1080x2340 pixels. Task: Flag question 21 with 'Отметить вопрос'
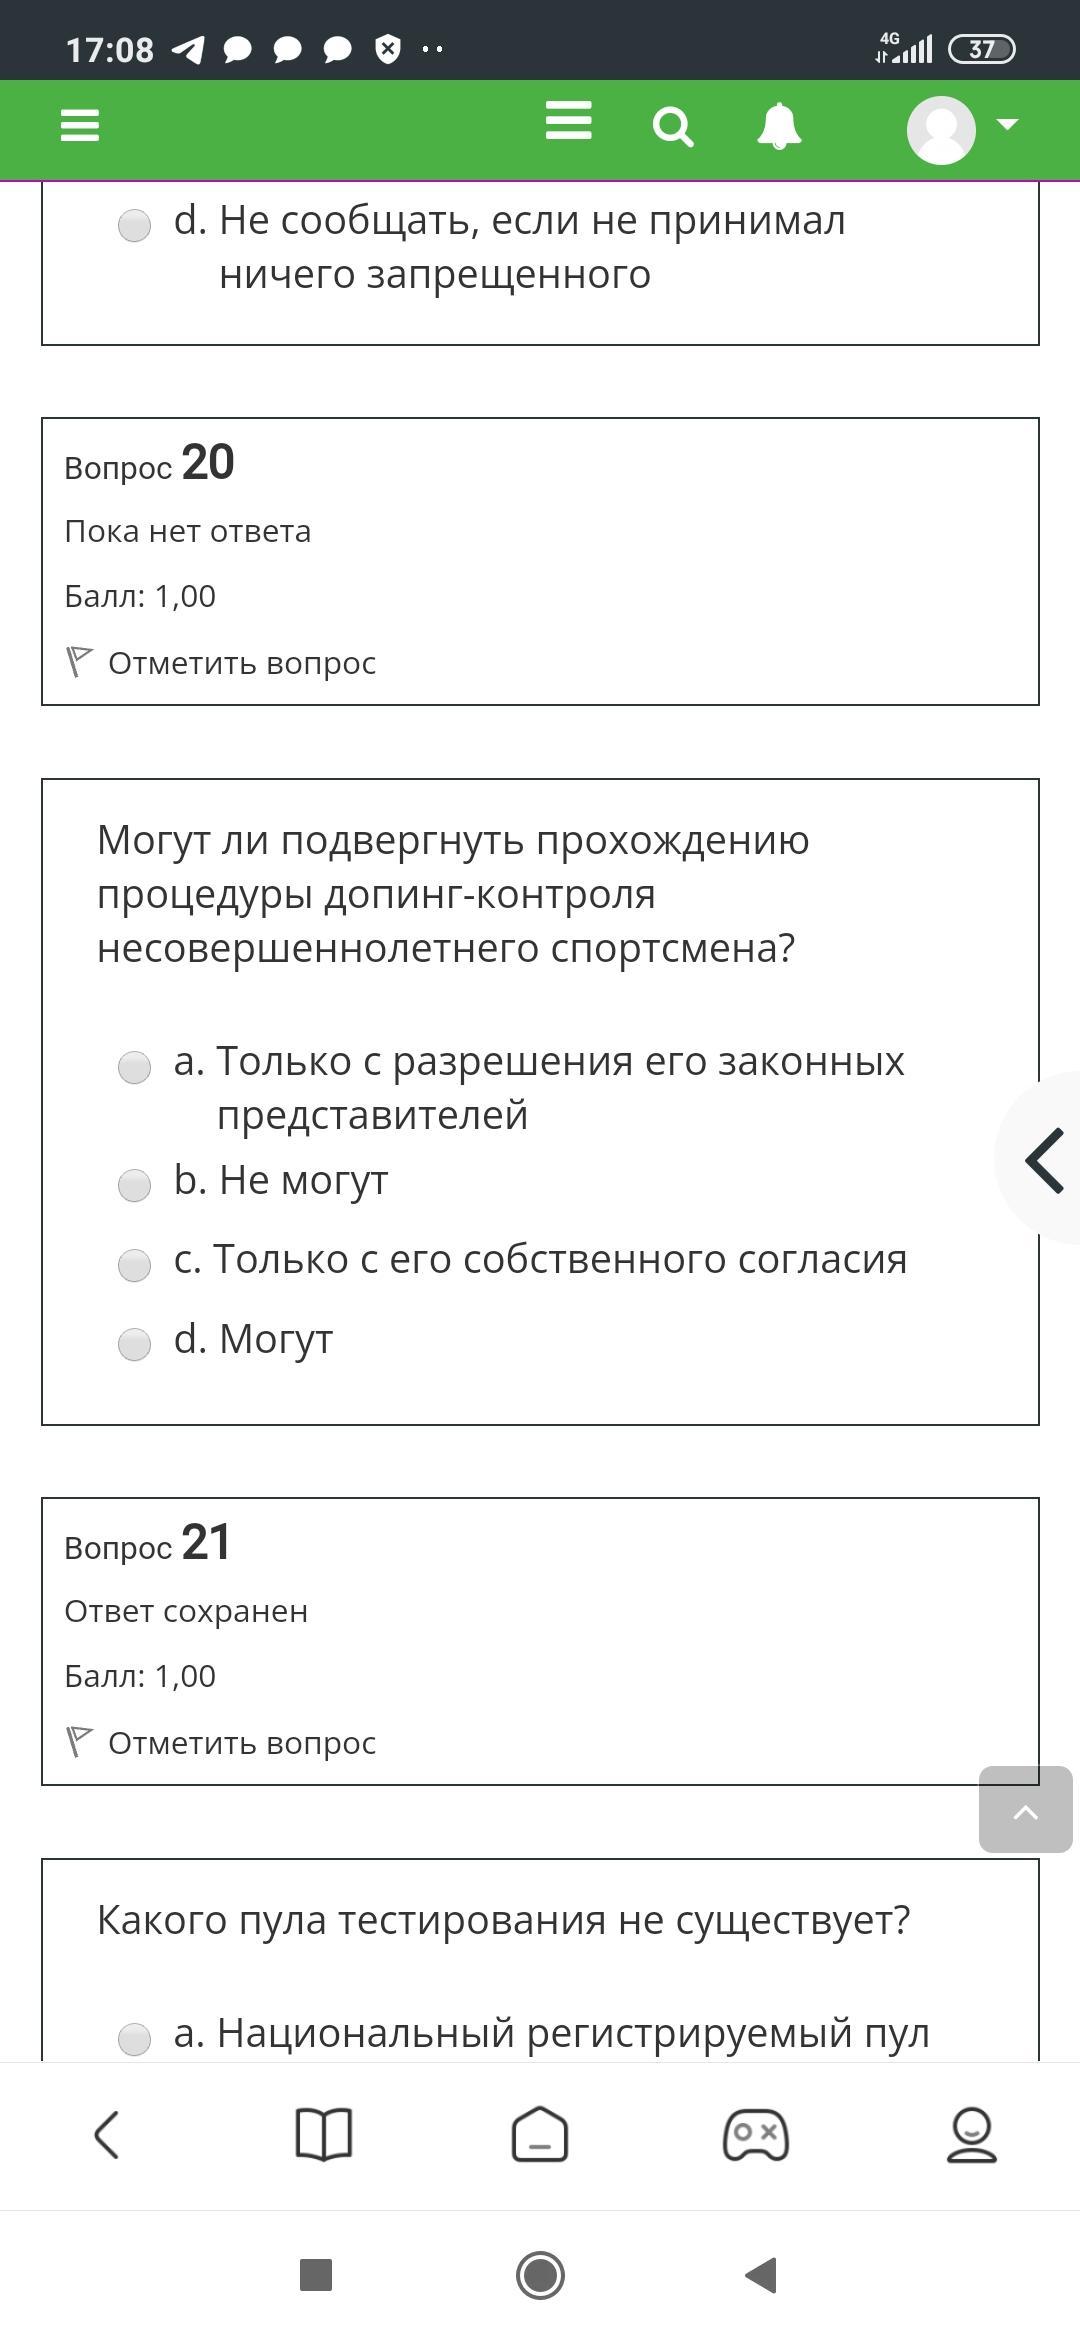click(x=222, y=1743)
